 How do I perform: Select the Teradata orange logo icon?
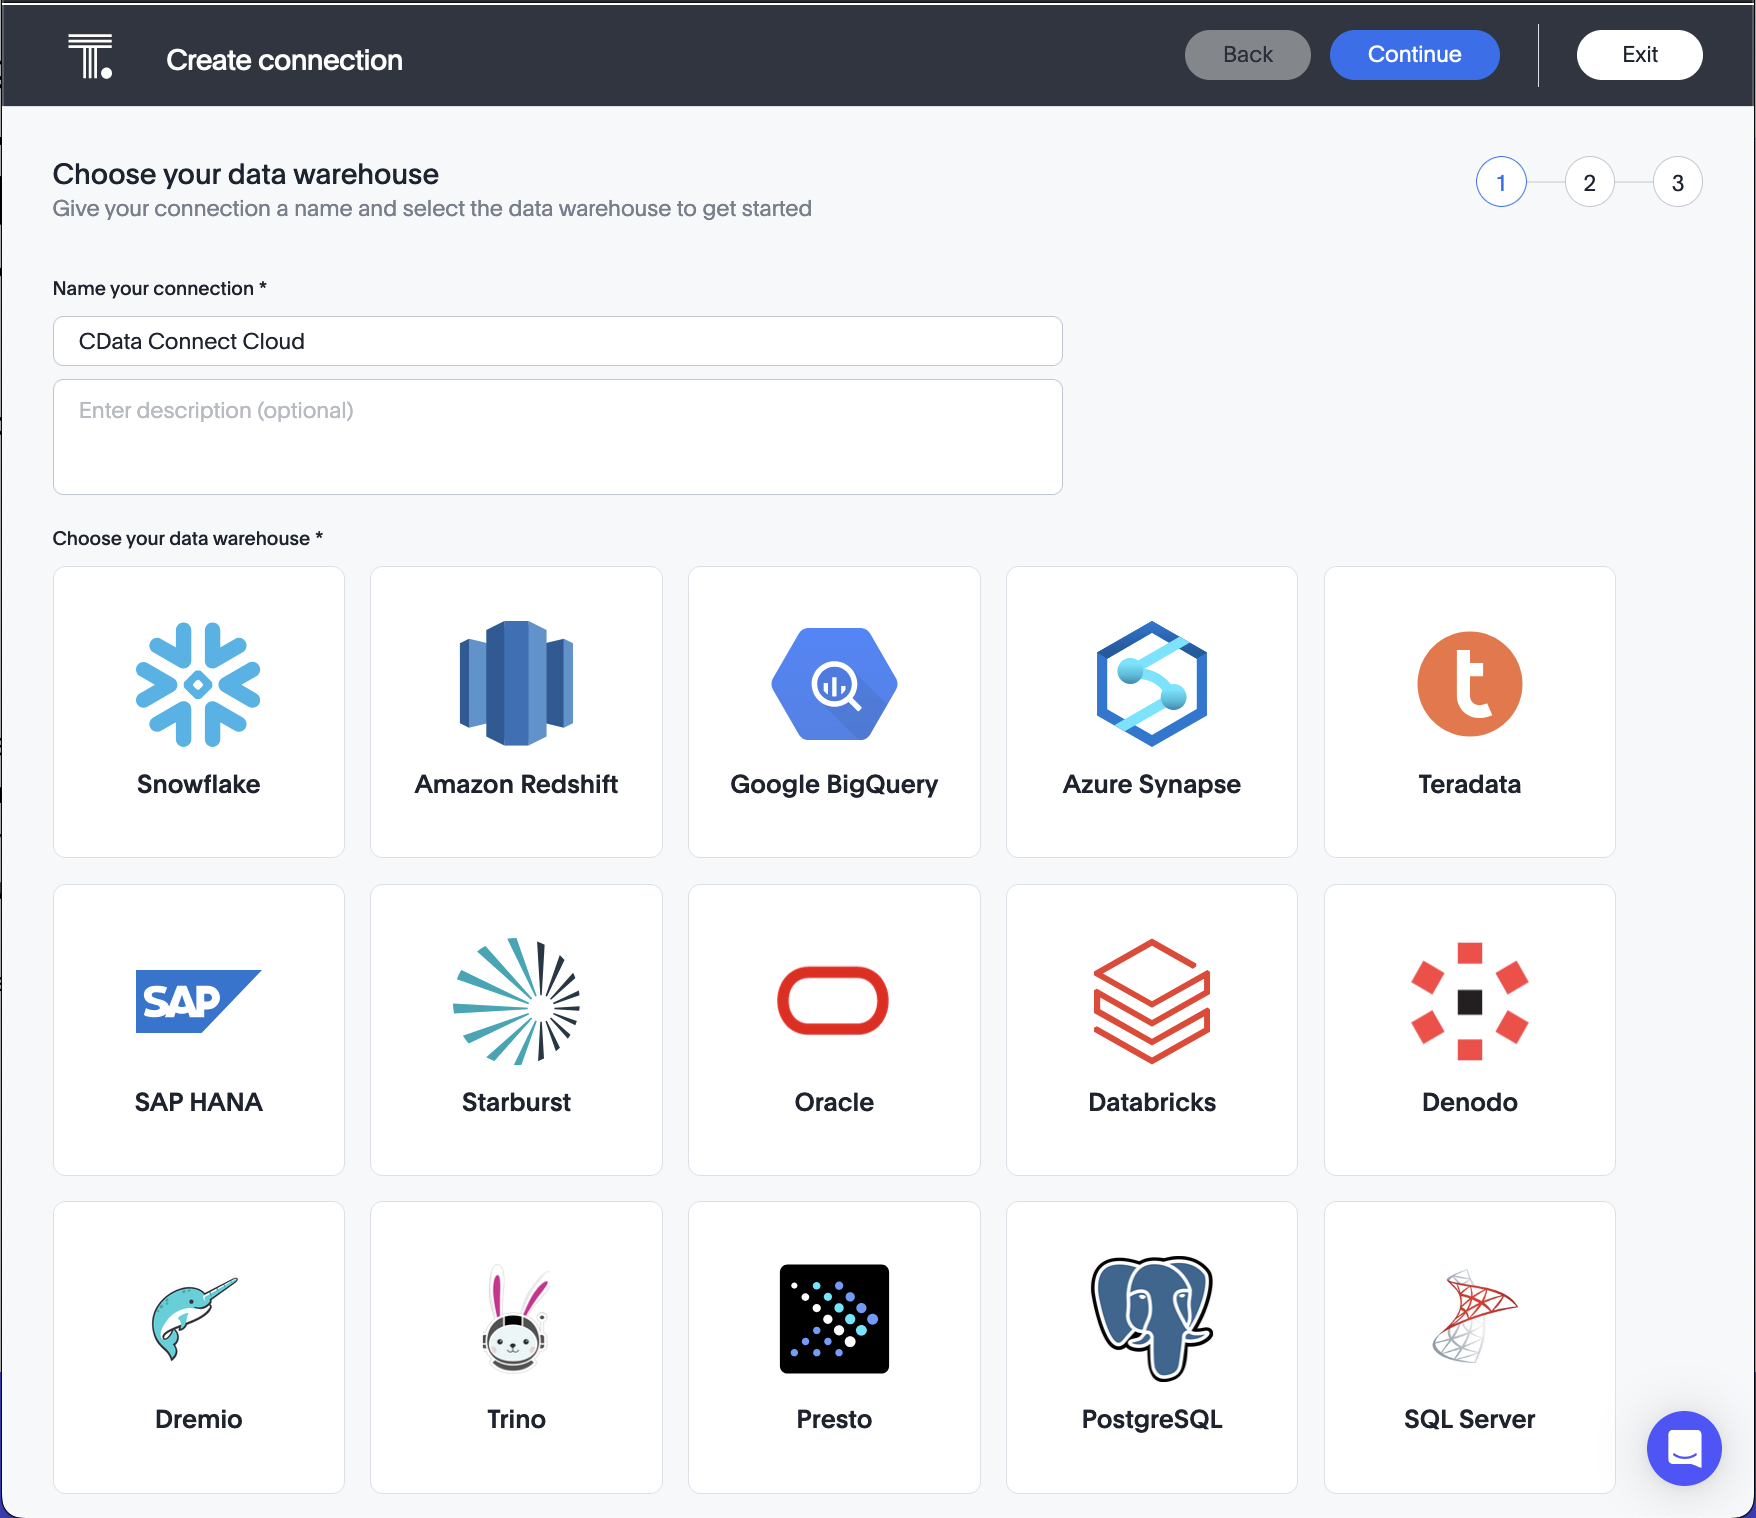(1470, 684)
